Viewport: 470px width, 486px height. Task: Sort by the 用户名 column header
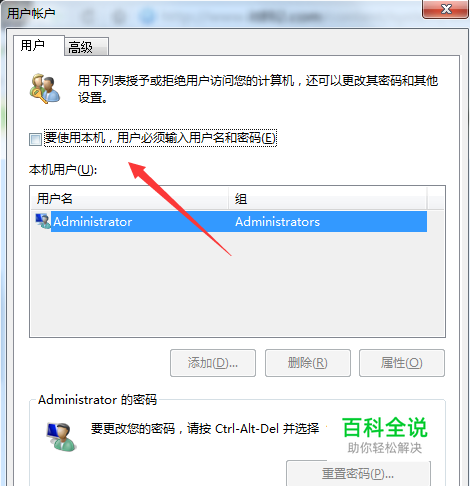[129, 198]
